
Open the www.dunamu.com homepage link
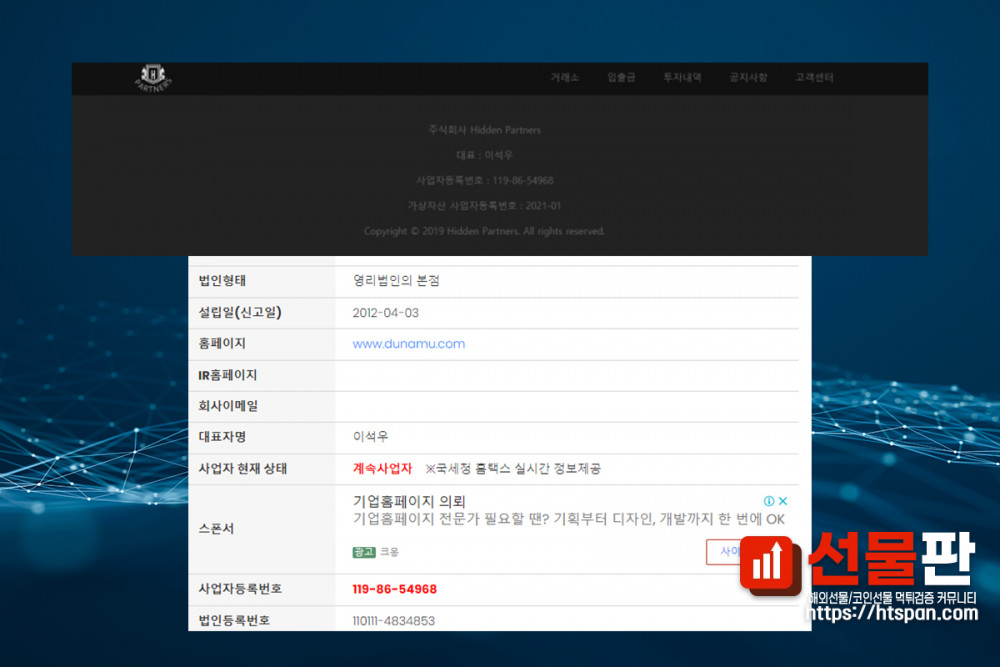pyautogui.click(x=408, y=344)
